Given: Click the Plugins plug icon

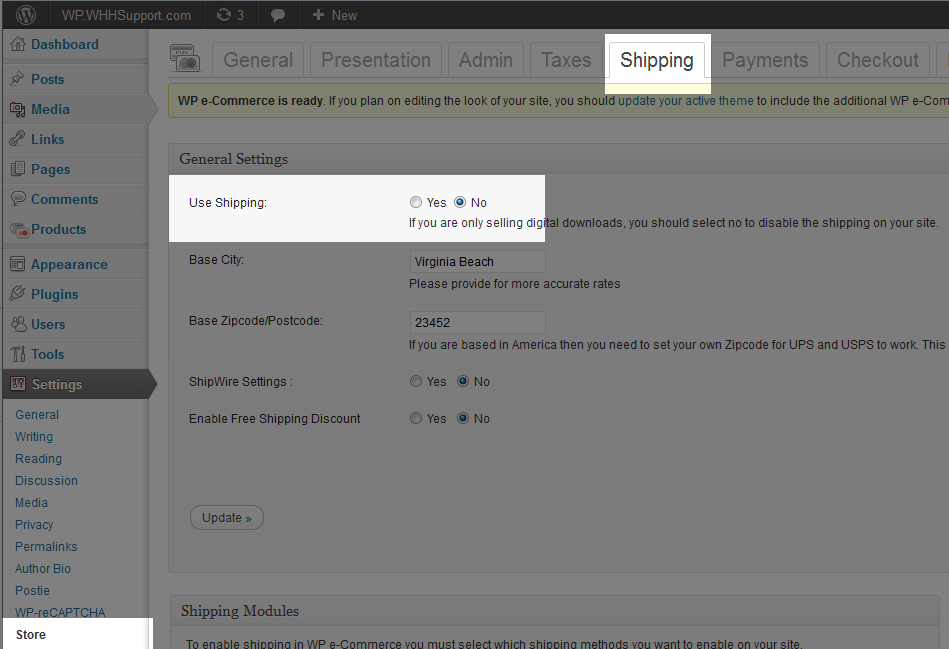Looking at the screenshot, I should pos(17,294).
